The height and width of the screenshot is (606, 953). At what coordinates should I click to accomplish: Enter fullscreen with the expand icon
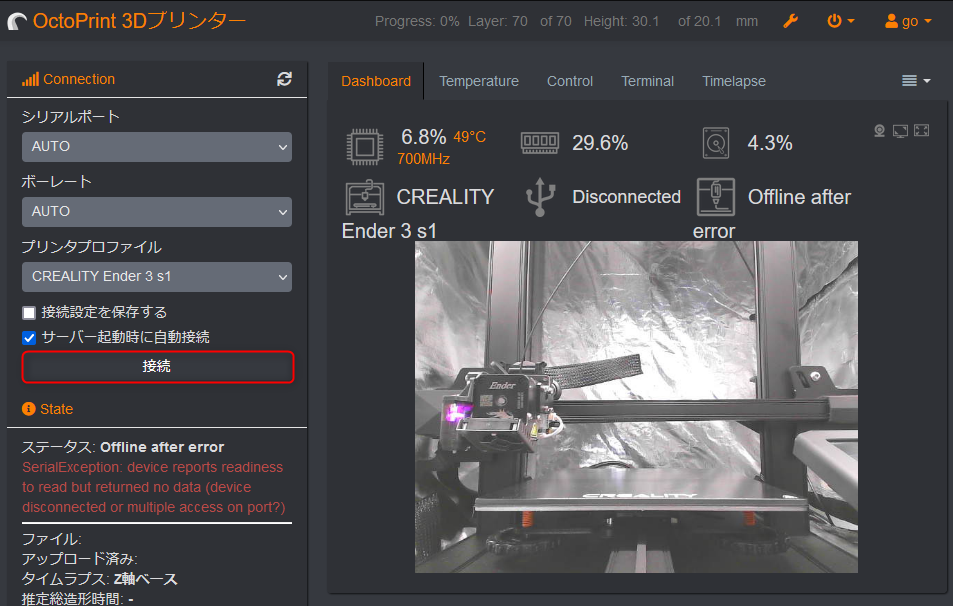pyautogui.click(x=921, y=130)
